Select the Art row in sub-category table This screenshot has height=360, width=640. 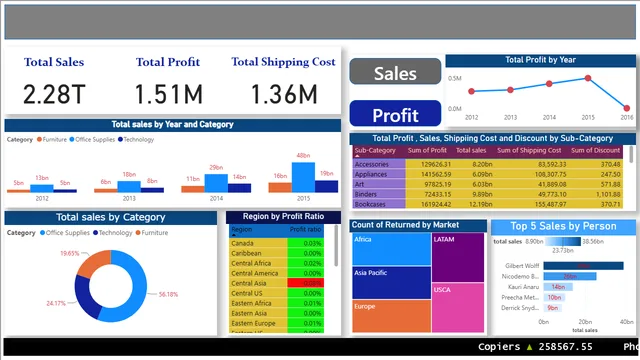(488, 184)
